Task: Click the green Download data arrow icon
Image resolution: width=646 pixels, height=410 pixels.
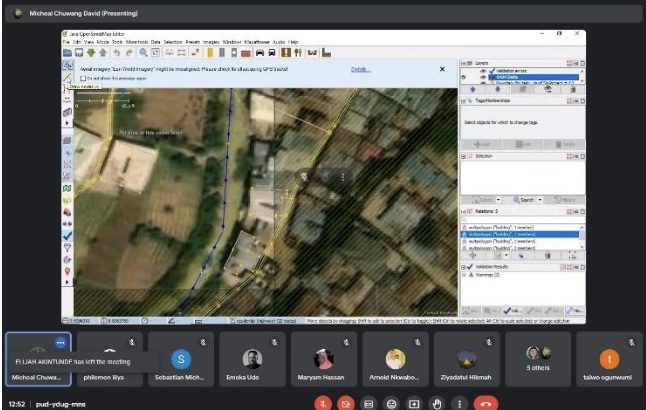Action: pos(91,53)
